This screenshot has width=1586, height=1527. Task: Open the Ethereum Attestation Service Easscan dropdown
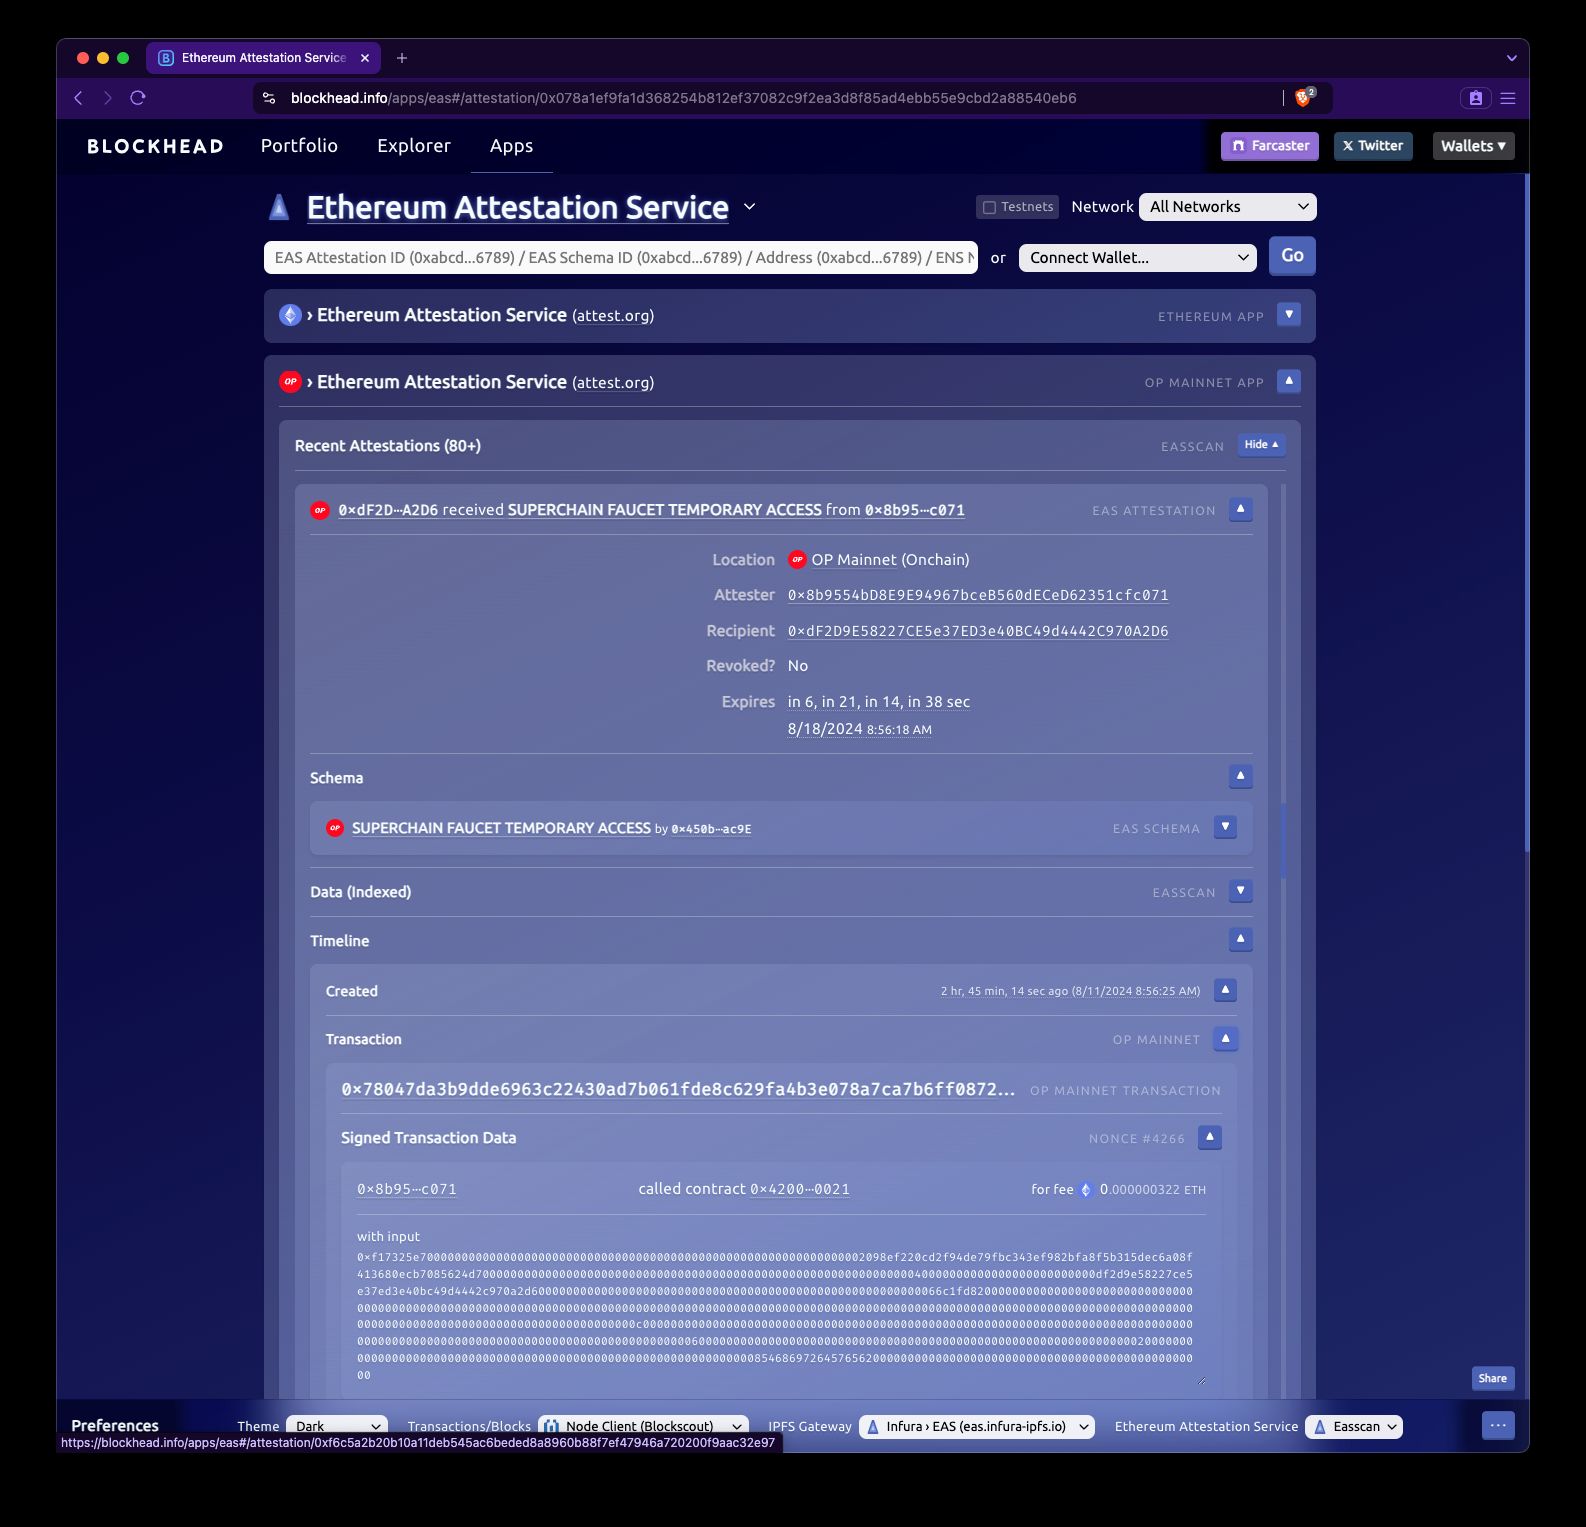click(1354, 1427)
